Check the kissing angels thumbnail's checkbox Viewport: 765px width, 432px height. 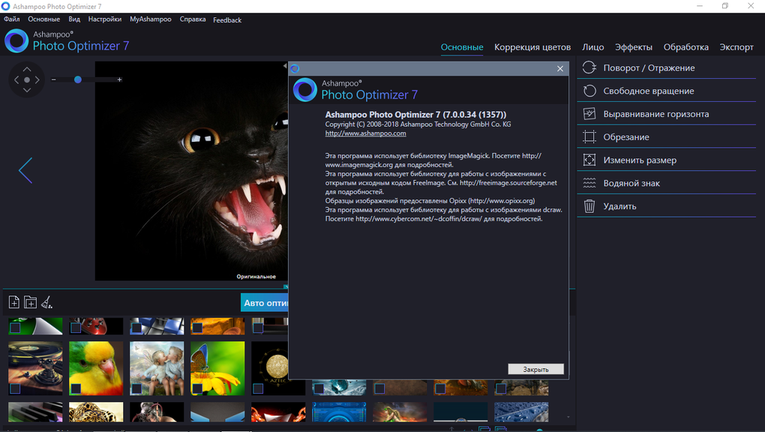coord(137,389)
